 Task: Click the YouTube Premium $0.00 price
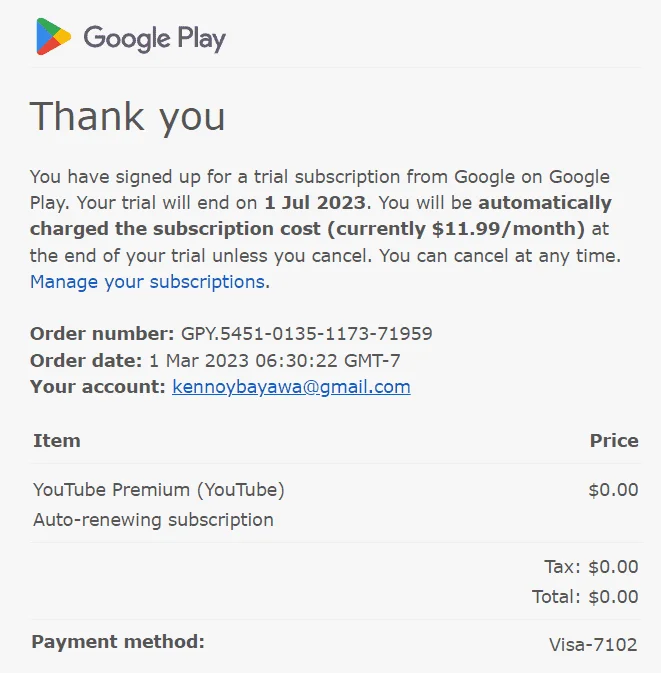pyautogui.click(x=613, y=490)
